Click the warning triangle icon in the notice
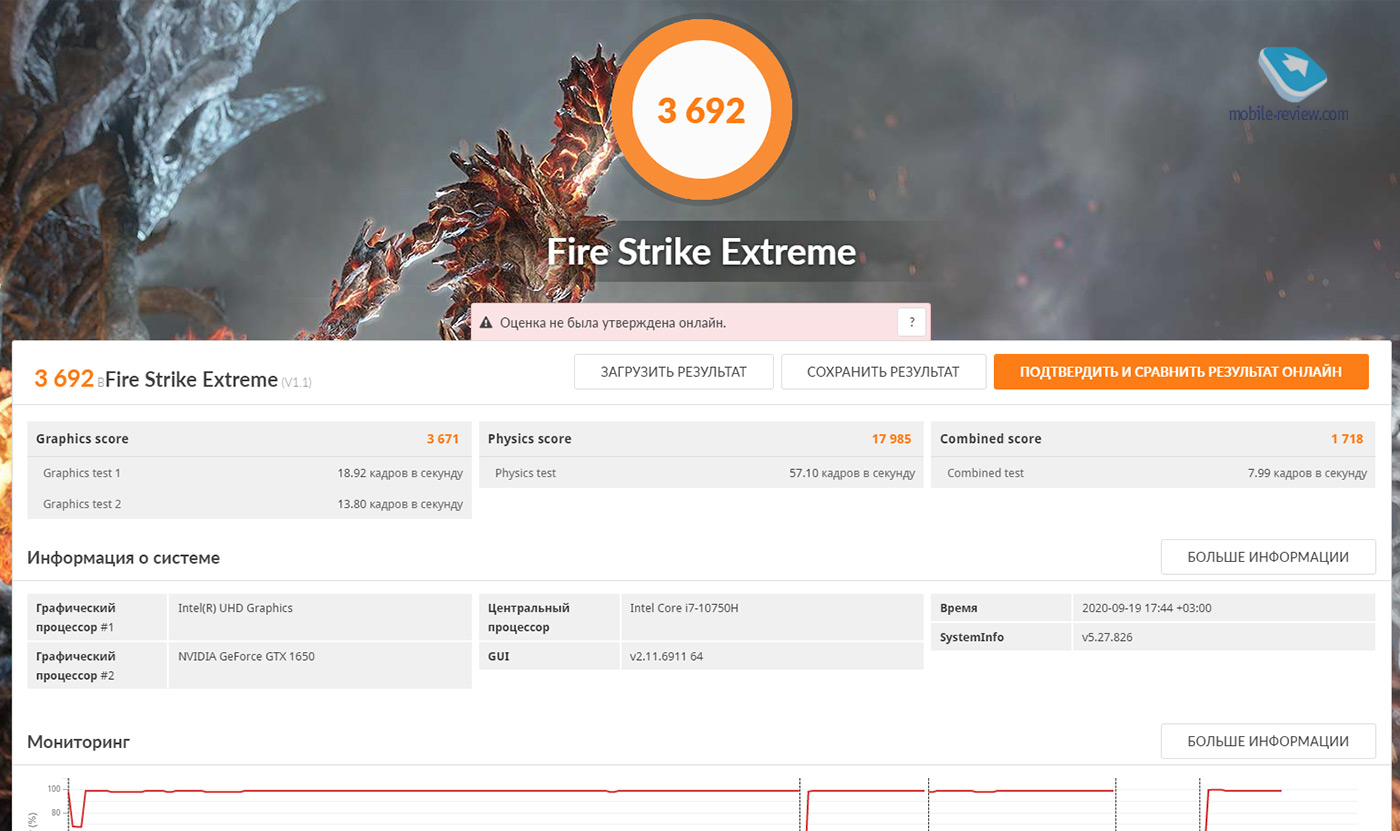The image size is (1400, 831). coord(486,323)
